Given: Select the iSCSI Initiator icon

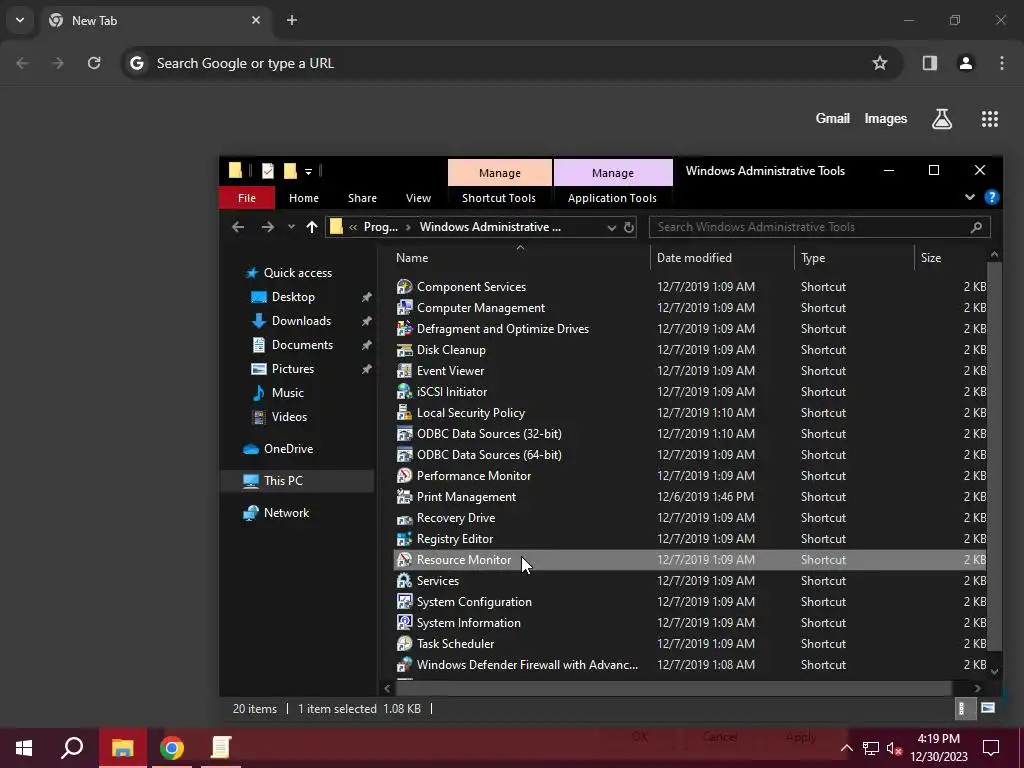Looking at the screenshot, I should coord(404,392).
